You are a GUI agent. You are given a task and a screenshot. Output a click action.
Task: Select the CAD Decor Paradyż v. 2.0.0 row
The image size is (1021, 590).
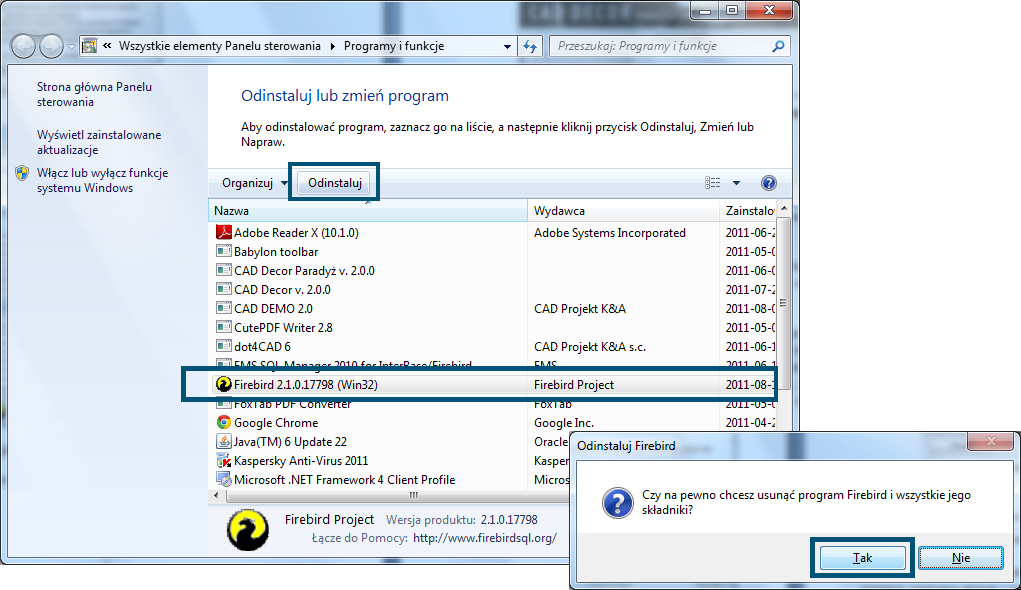click(x=494, y=270)
